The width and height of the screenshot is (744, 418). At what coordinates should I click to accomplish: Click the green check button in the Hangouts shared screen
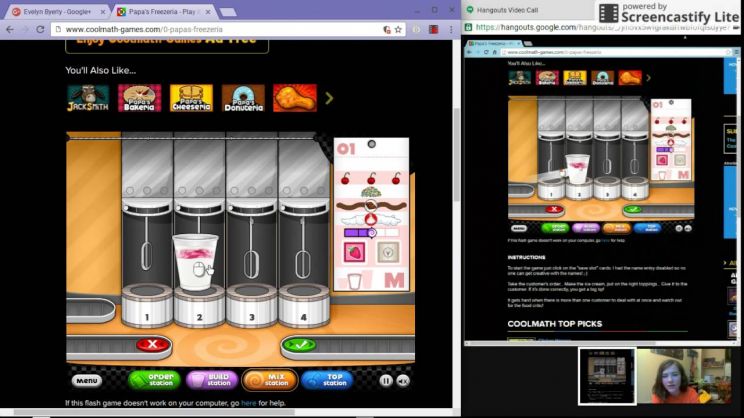point(632,209)
